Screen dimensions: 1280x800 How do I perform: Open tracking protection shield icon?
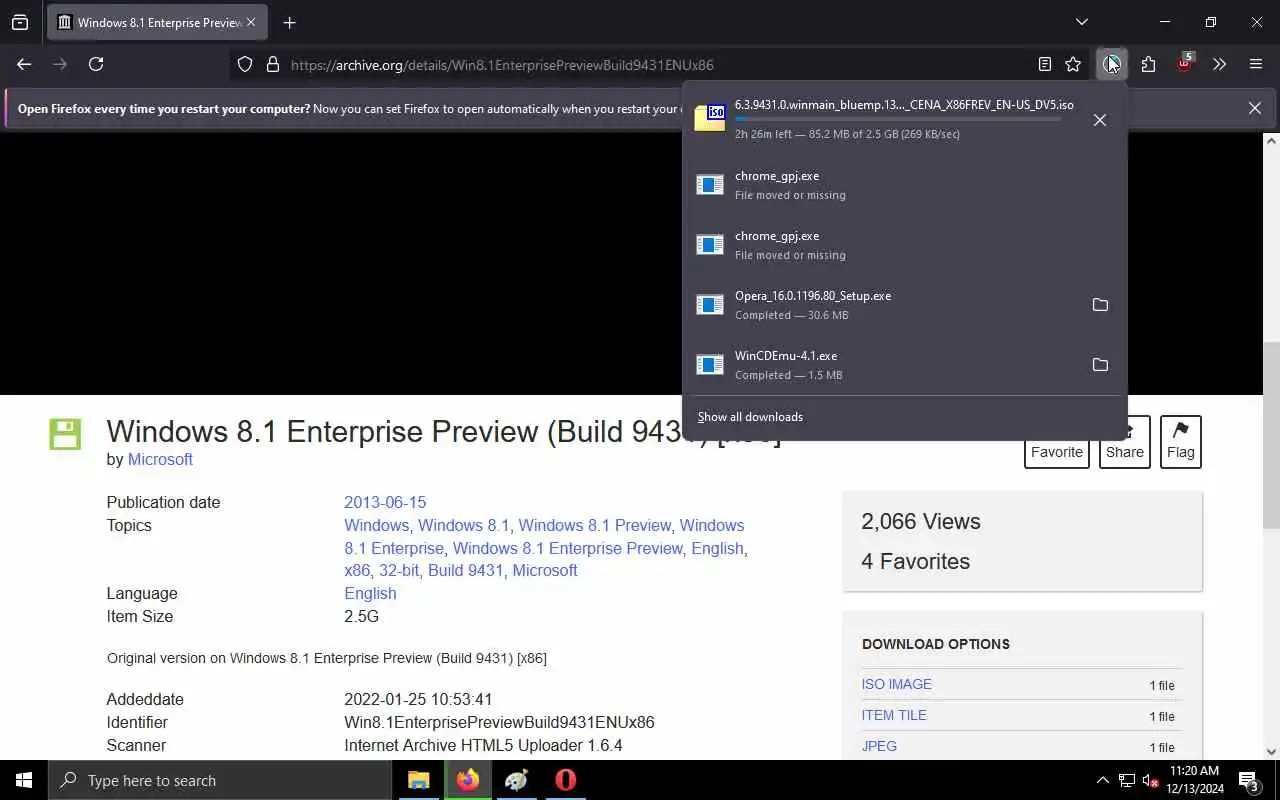tap(245, 64)
